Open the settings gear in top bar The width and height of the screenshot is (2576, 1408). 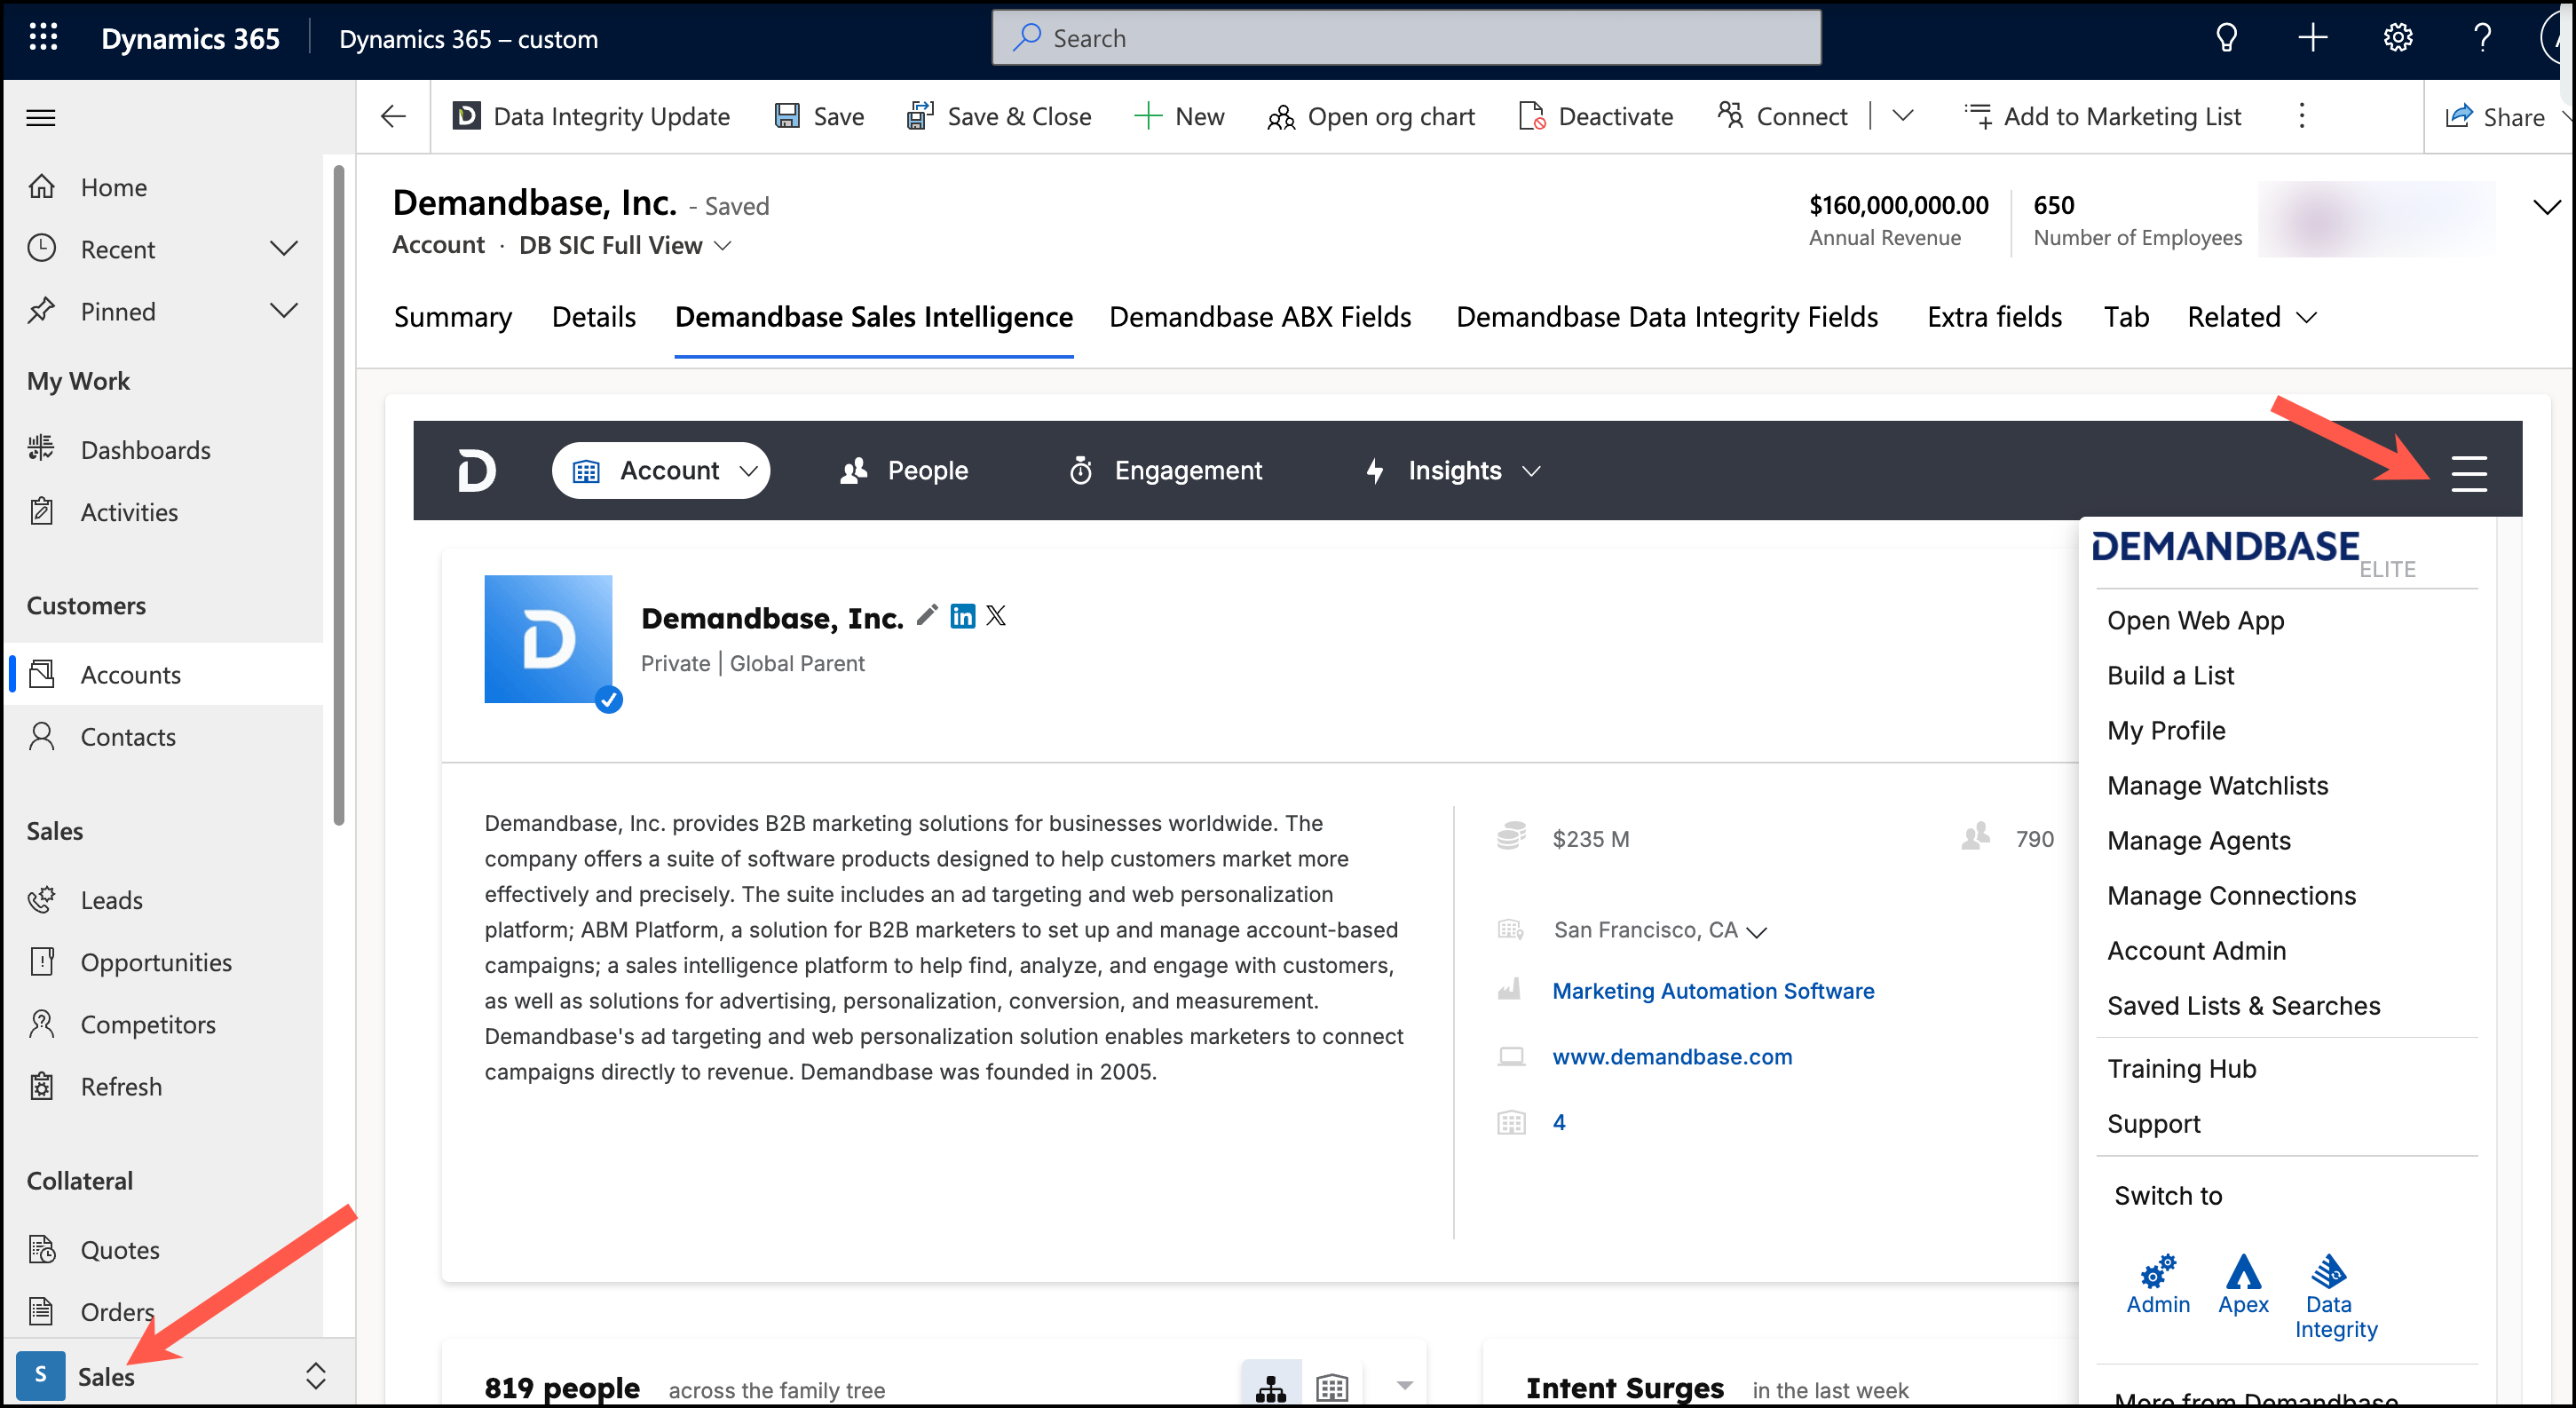[x=2397, y=38]
